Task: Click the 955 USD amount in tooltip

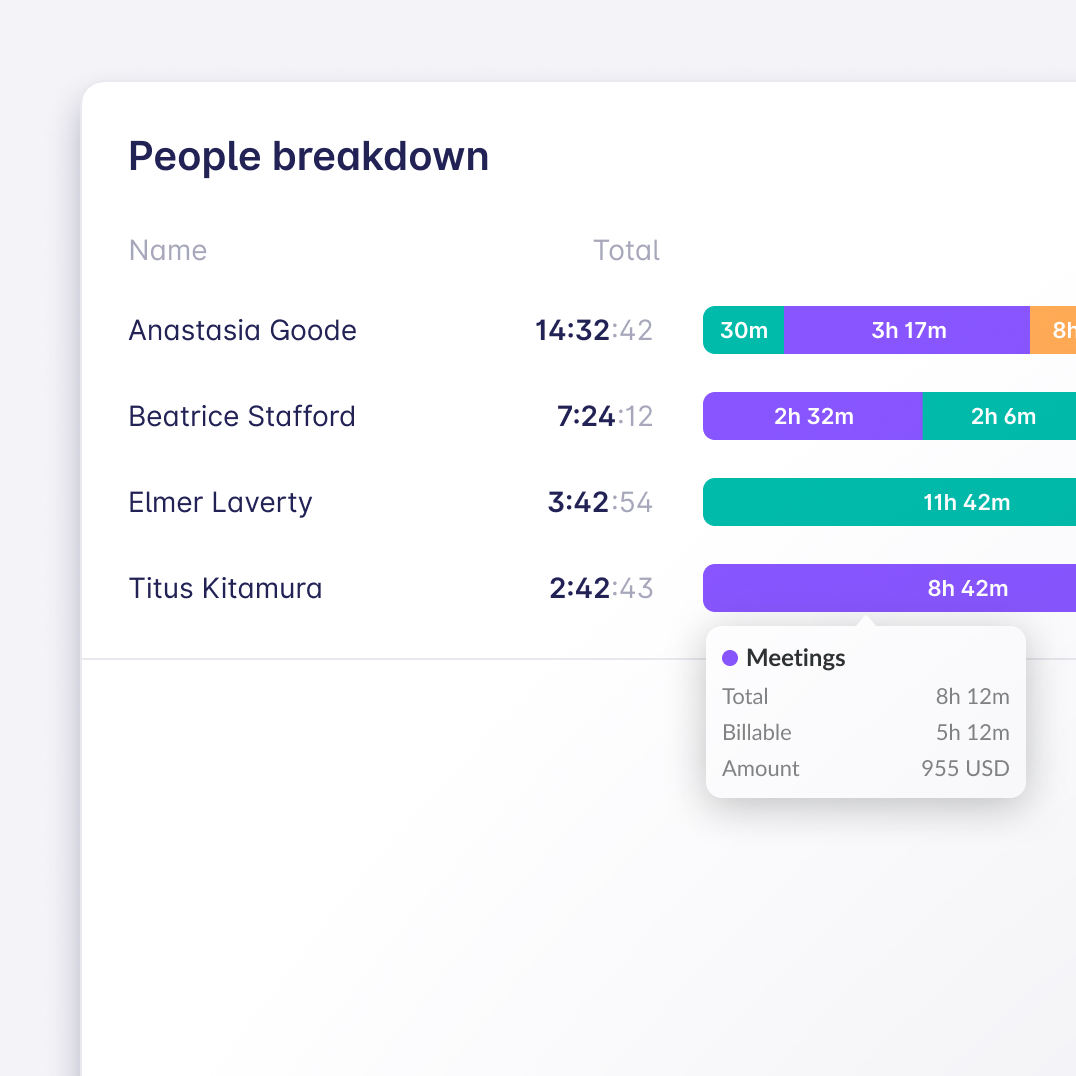Action: click(x=965, y=768)
